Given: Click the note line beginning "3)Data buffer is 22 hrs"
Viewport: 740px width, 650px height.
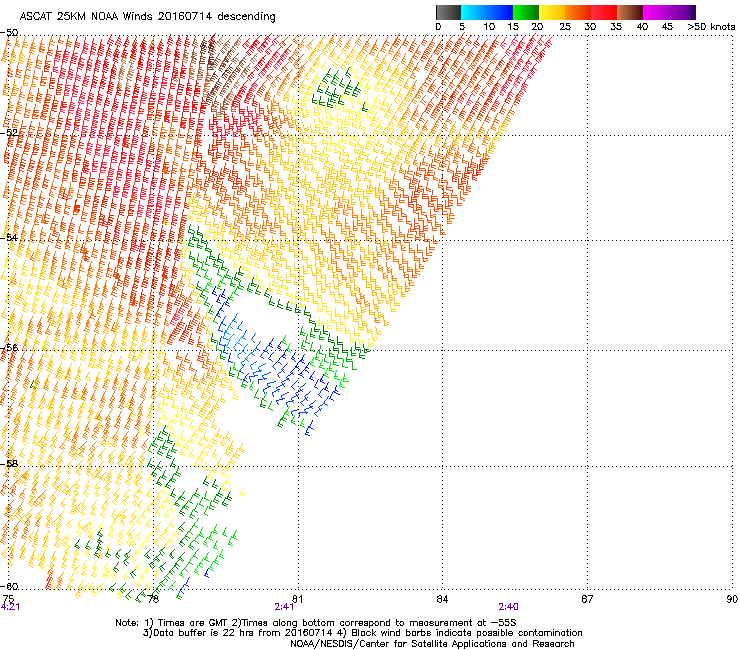Looking at the screenshot, I should click(362, 633).
